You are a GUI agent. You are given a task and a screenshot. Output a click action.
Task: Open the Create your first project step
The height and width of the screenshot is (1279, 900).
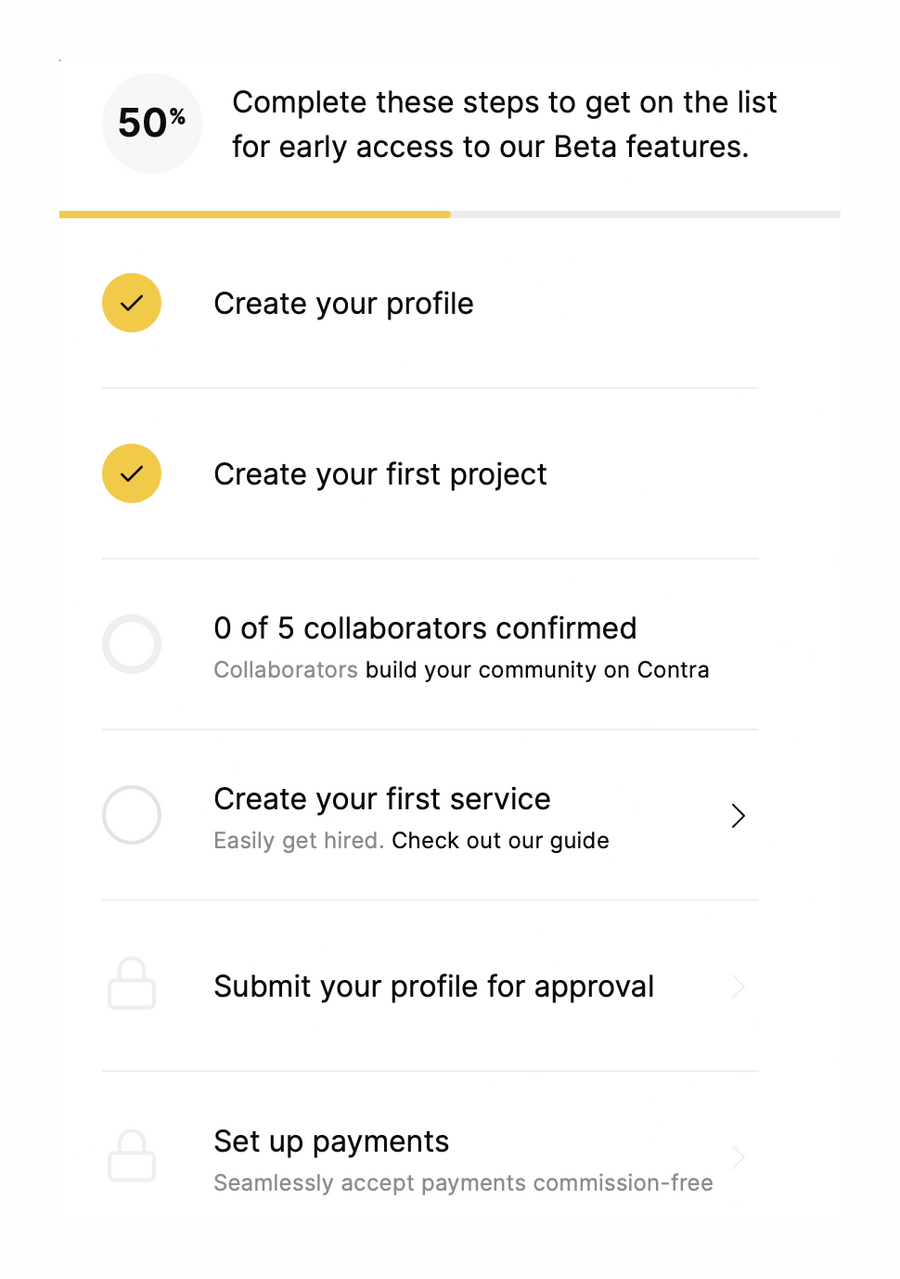tap(380, 474)
